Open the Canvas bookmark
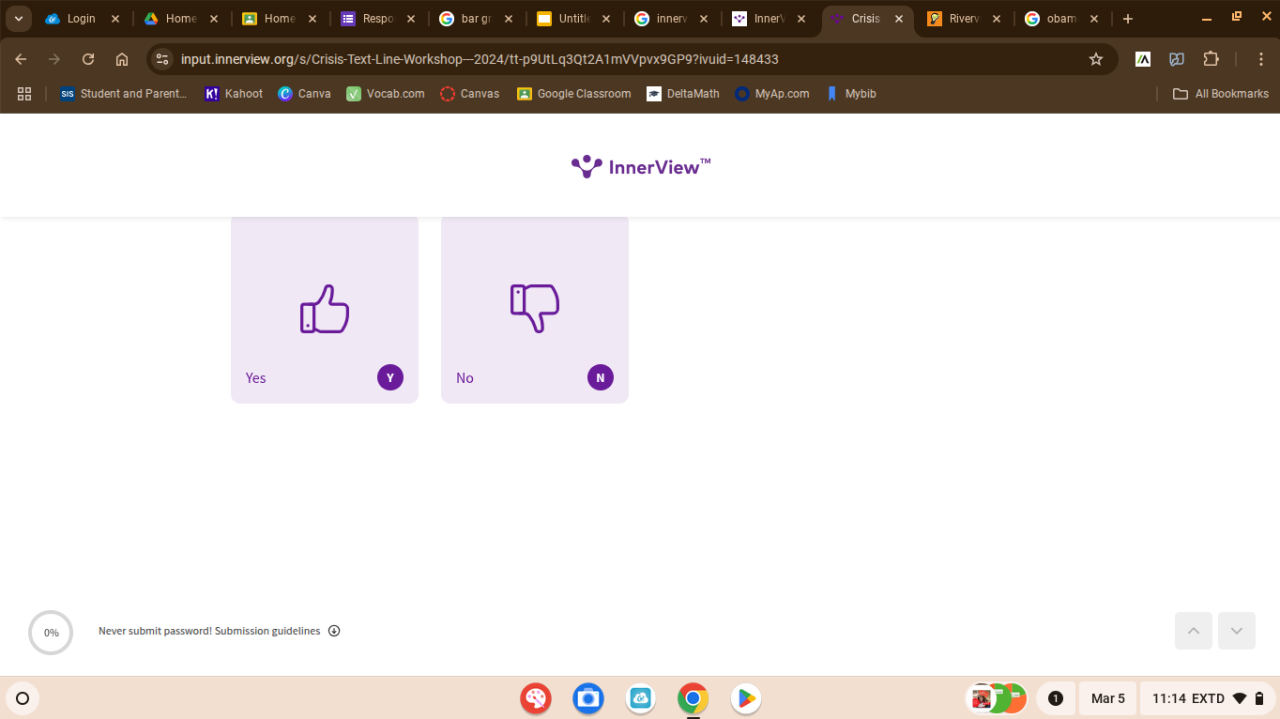The height and width of the screenshot is (719, 1280). (x=470, y=94)
